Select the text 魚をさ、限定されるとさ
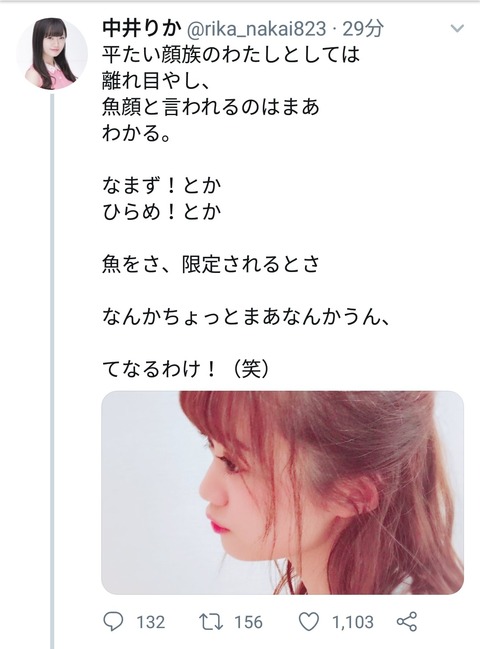480x649 pixels. pyautogui.click(x=211, y=265)
